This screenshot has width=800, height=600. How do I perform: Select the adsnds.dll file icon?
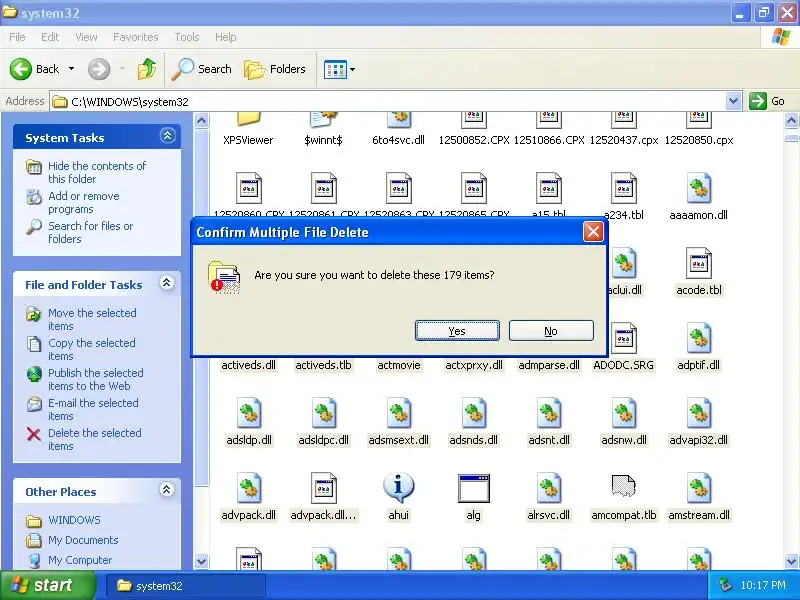[474, 413]
